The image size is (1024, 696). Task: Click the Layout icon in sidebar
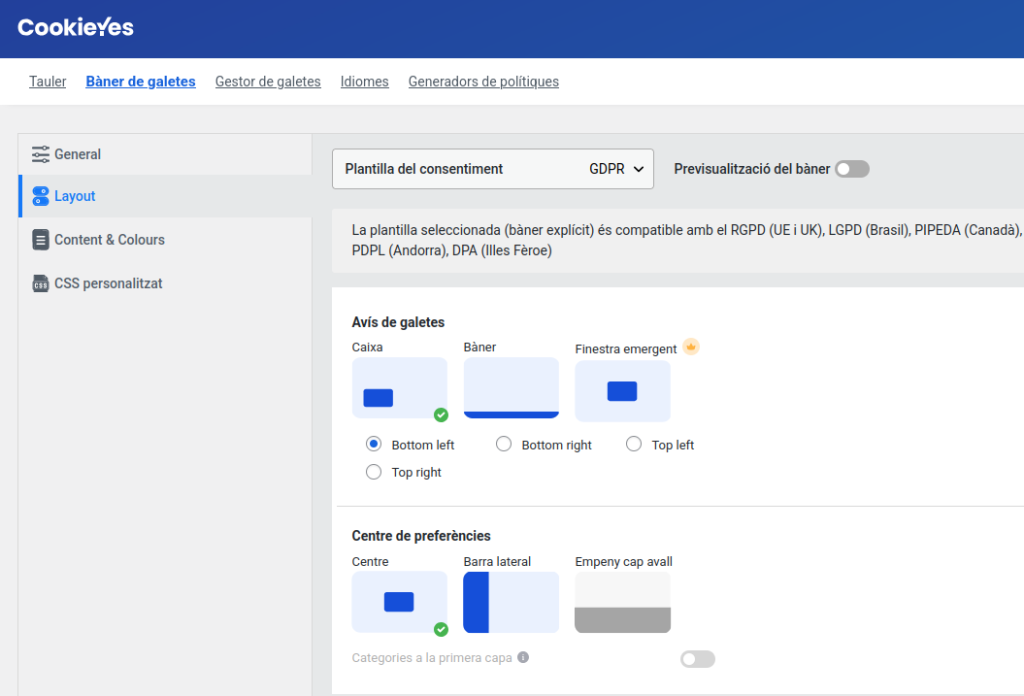(40, 196)
